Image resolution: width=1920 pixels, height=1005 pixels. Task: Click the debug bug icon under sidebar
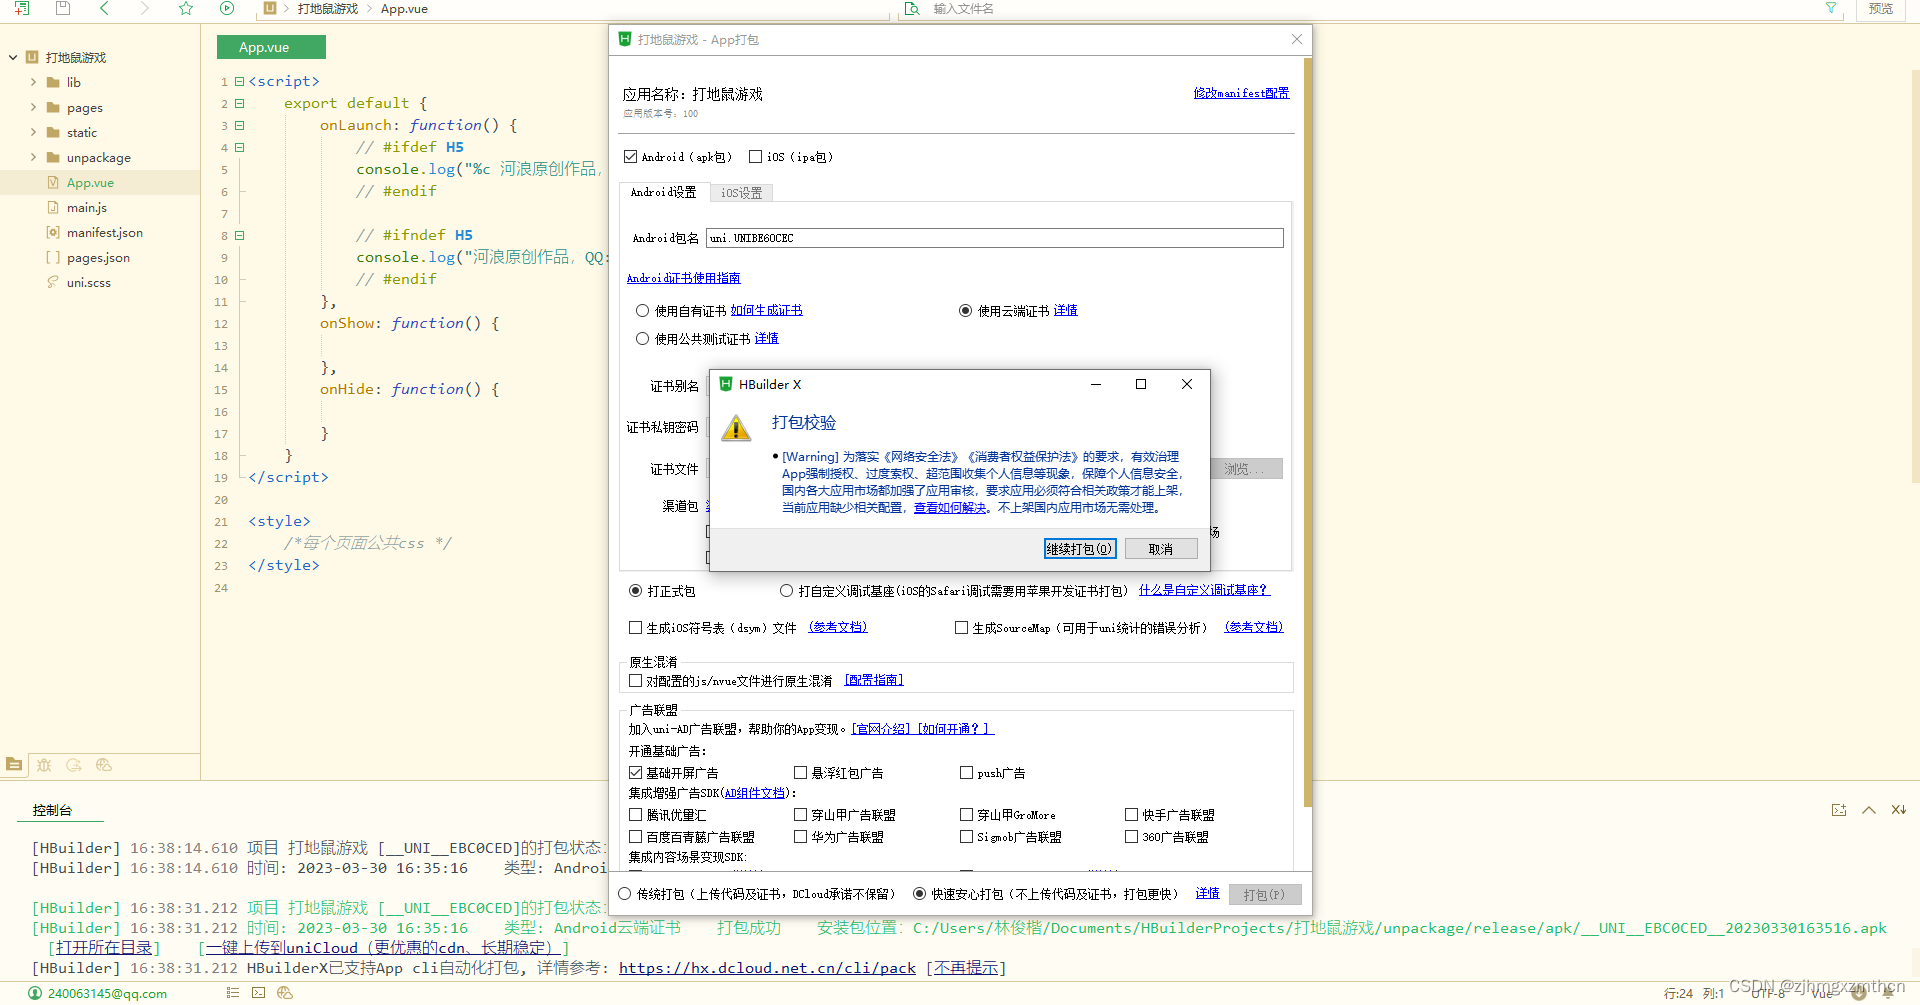point(44,765)
